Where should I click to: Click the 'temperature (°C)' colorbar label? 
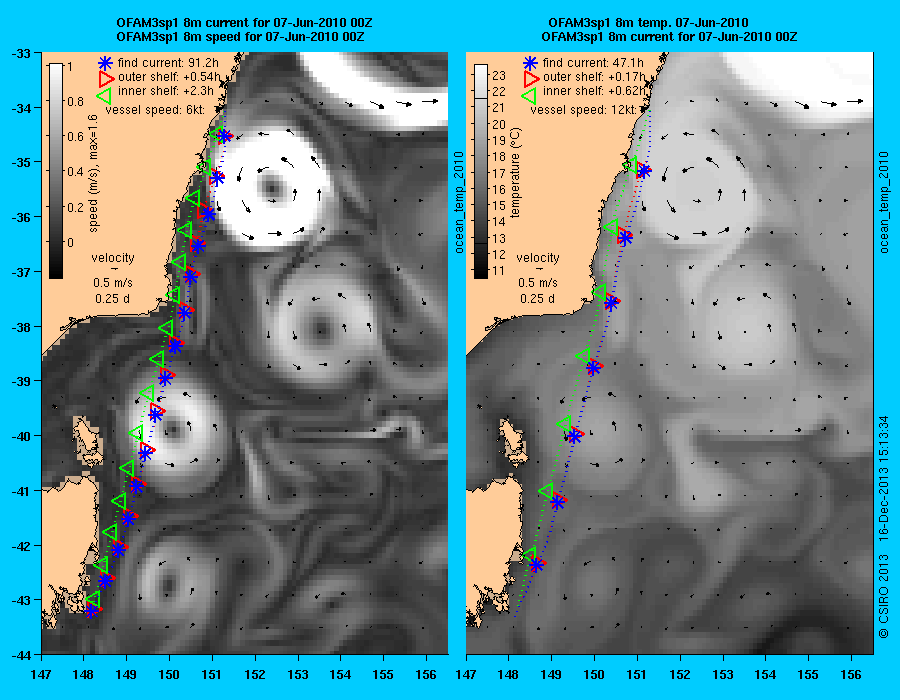point(515,172)
